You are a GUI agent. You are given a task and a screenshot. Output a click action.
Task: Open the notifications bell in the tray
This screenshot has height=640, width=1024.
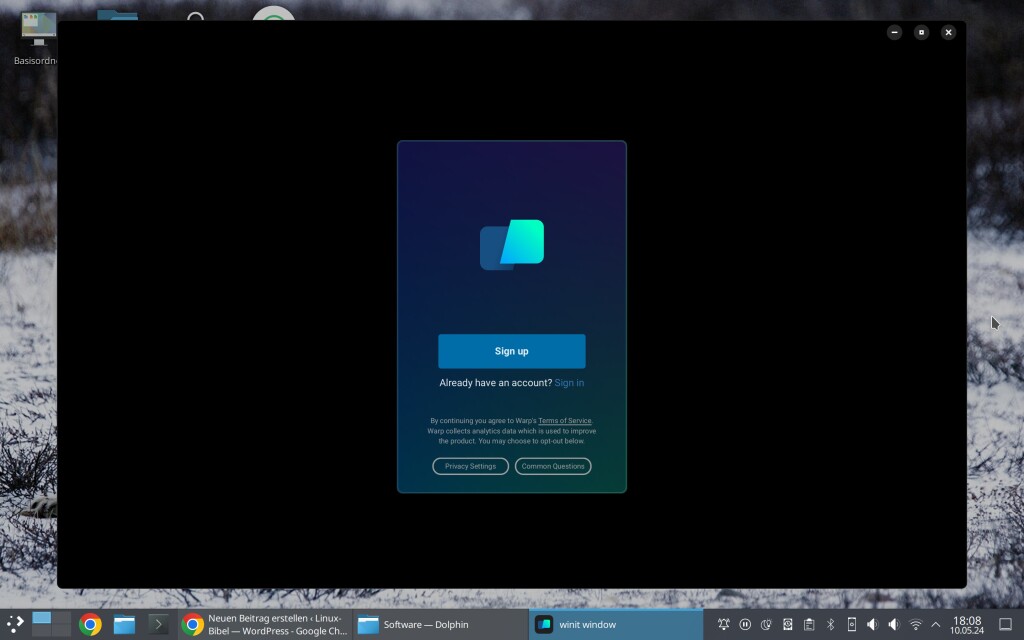(724, 624)
